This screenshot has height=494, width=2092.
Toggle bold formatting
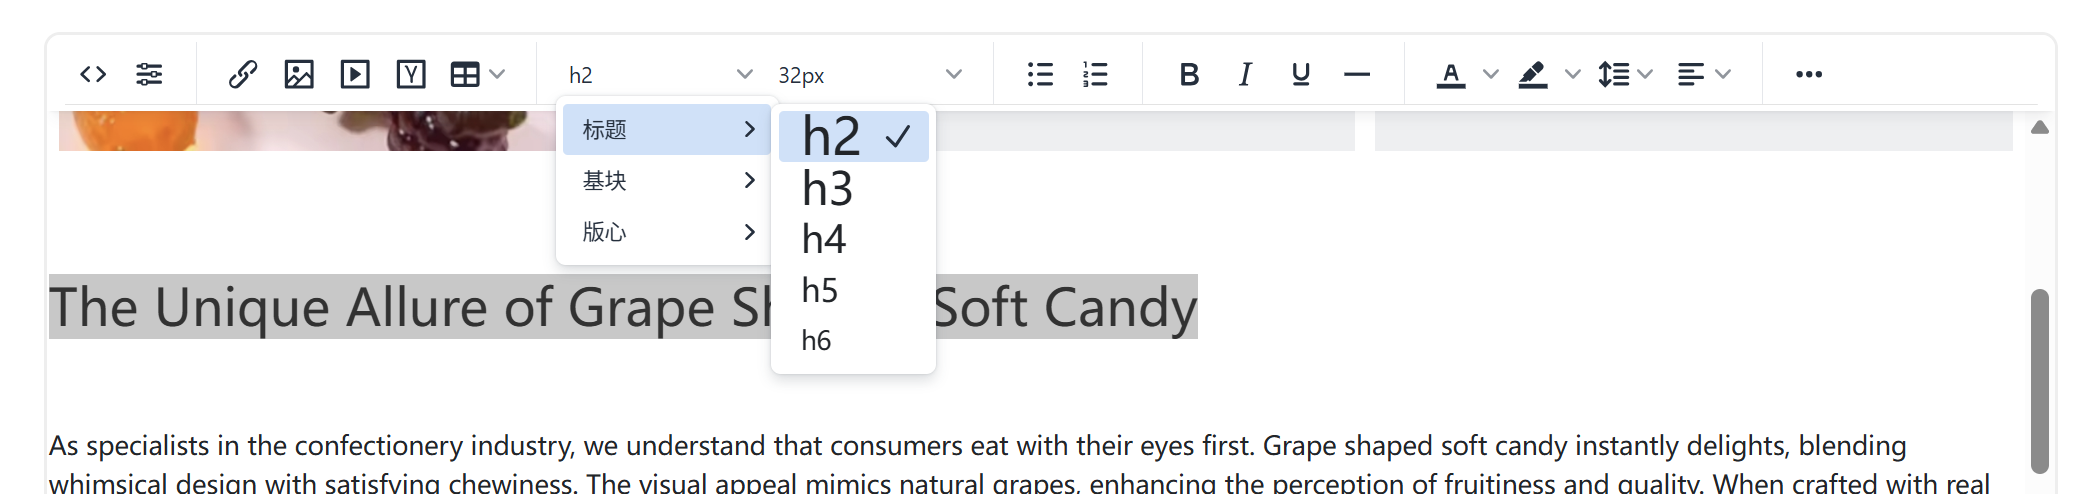pos(1189,74)
